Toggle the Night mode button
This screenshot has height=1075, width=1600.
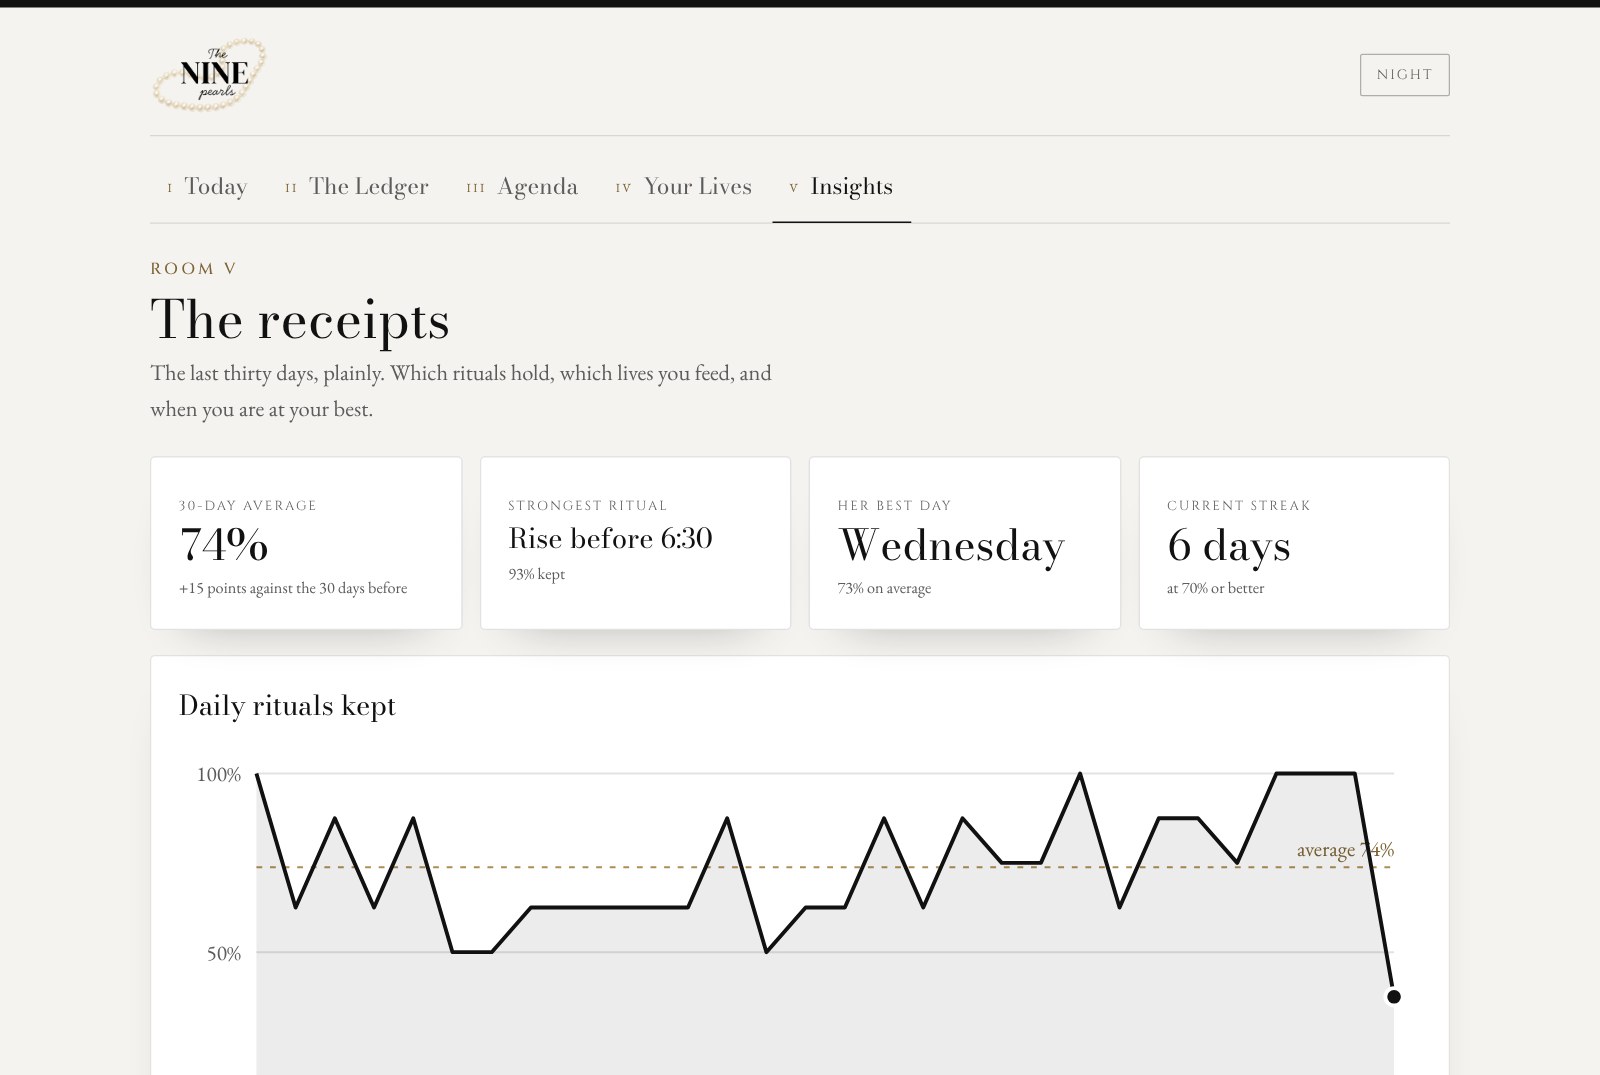click(1404, 75)
